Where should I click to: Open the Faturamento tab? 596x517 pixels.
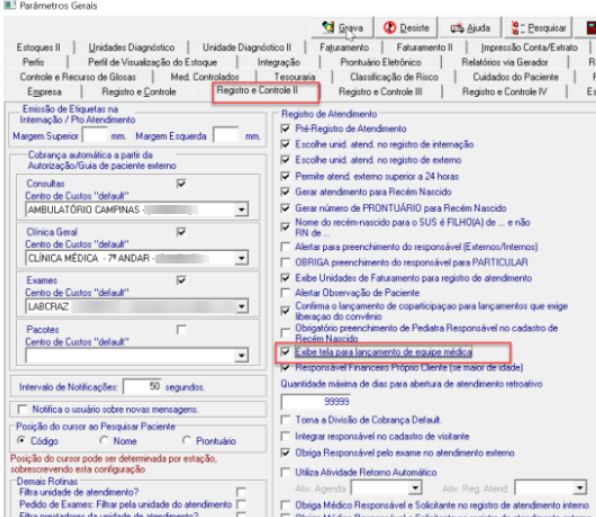click(344, 48)
